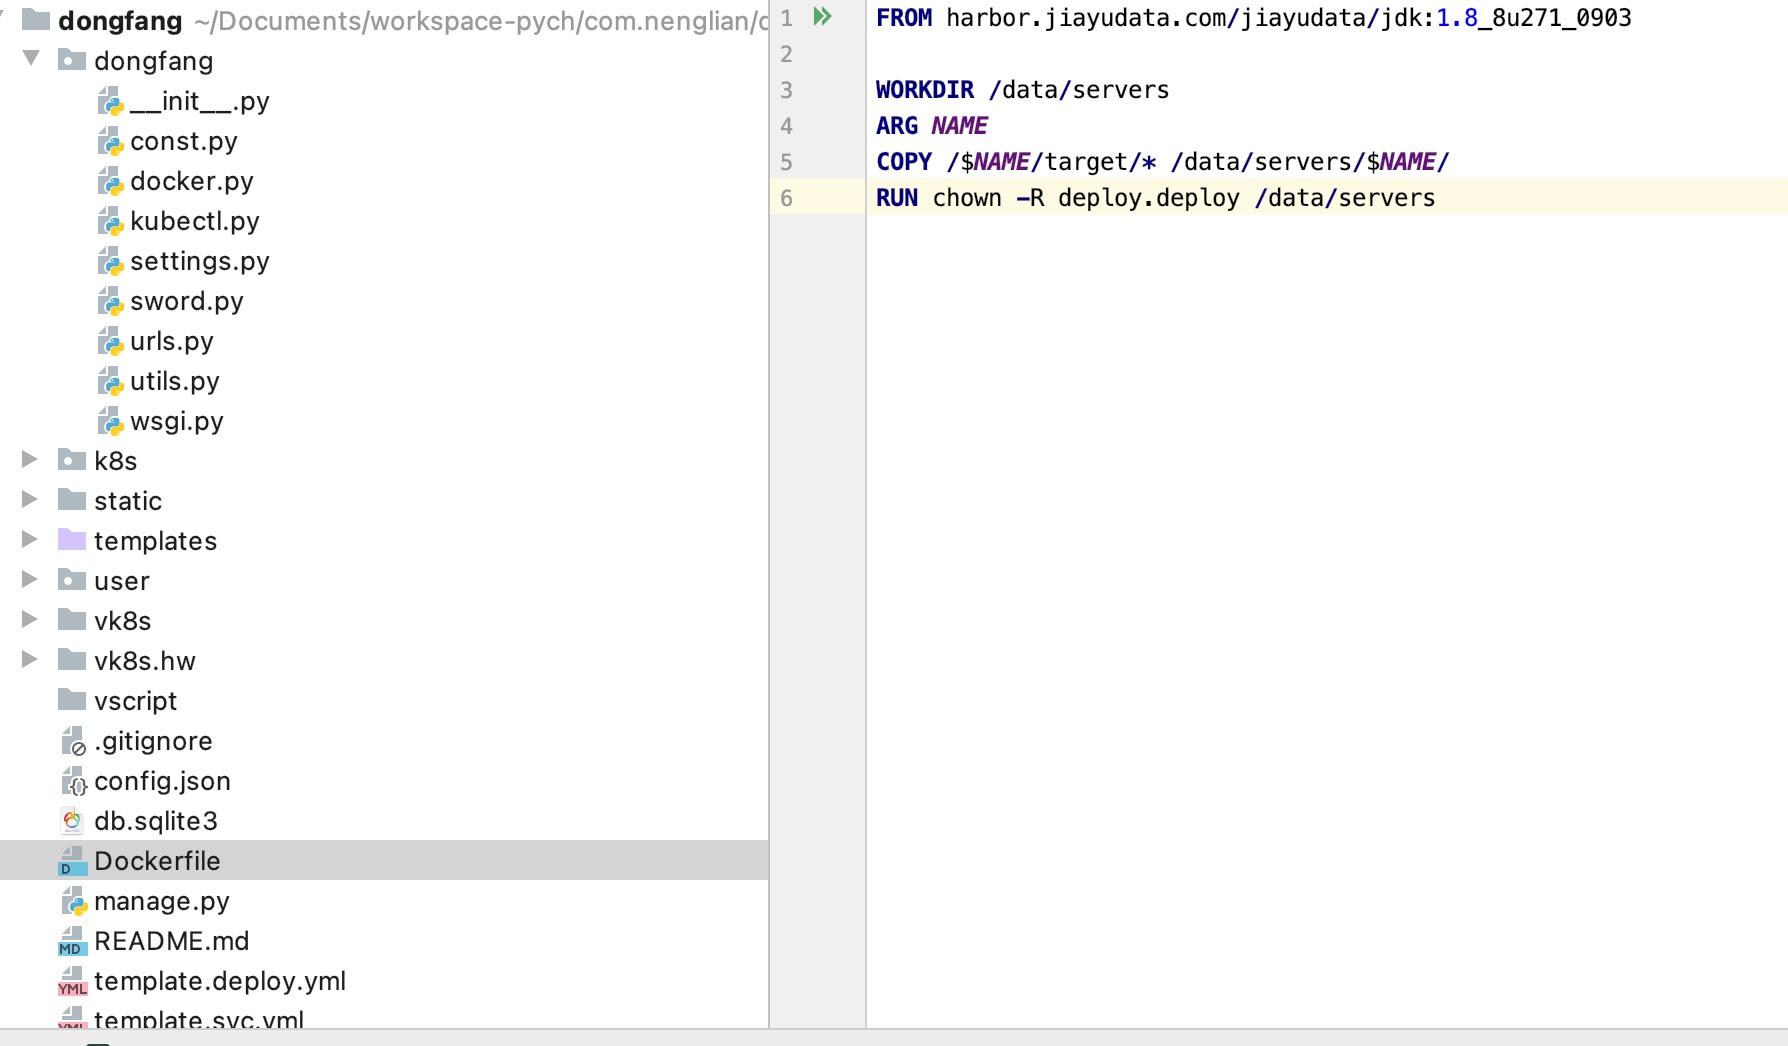1788x1046 pixels.
Task: Click the user package folder icon
Action: 72,579
